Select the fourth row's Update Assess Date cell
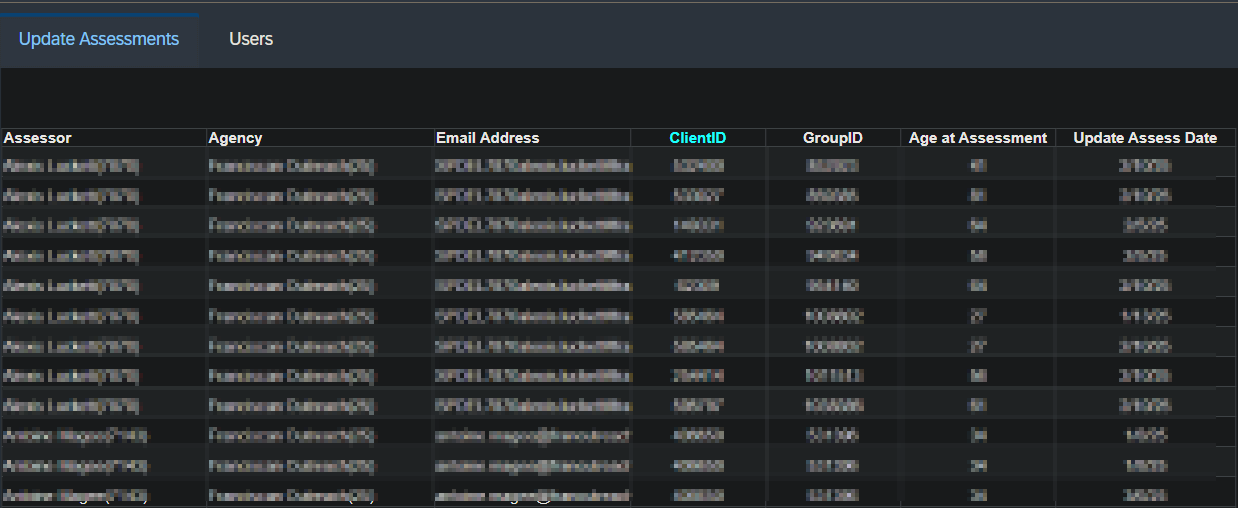The width and height of the screenshot is (1238, 508). coord(1145,255)
